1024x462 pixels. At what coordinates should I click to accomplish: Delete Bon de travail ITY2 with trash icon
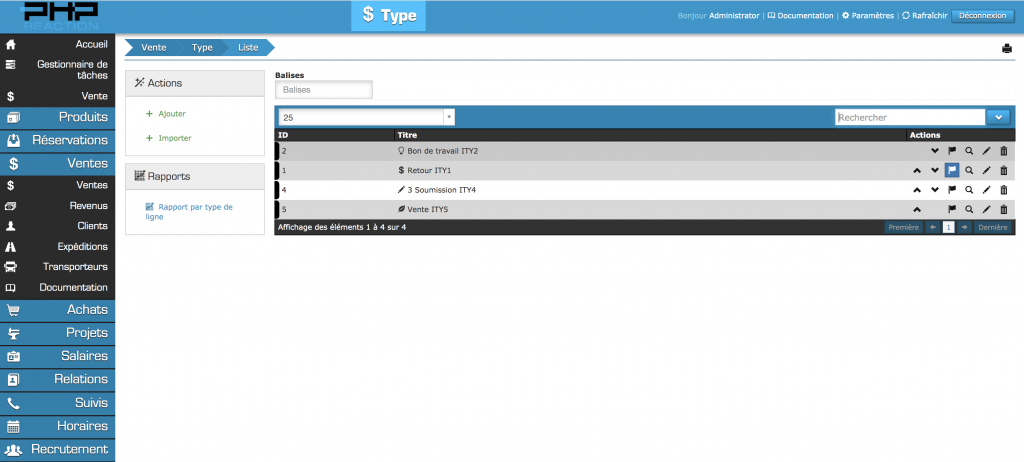pyautogui.click(x=1004, y=151)
